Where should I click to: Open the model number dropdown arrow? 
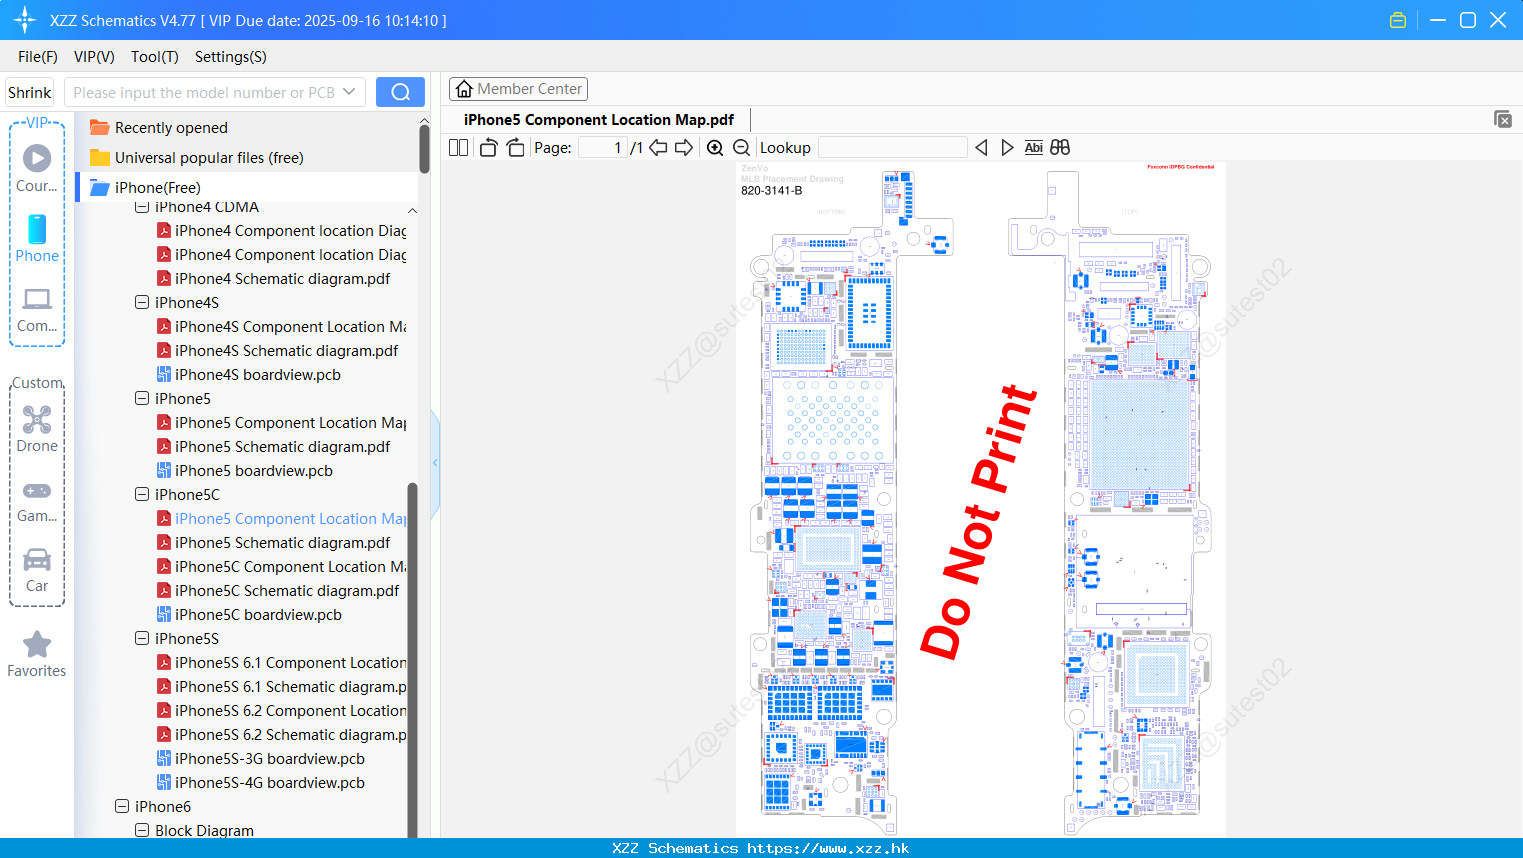coord(349,92)
